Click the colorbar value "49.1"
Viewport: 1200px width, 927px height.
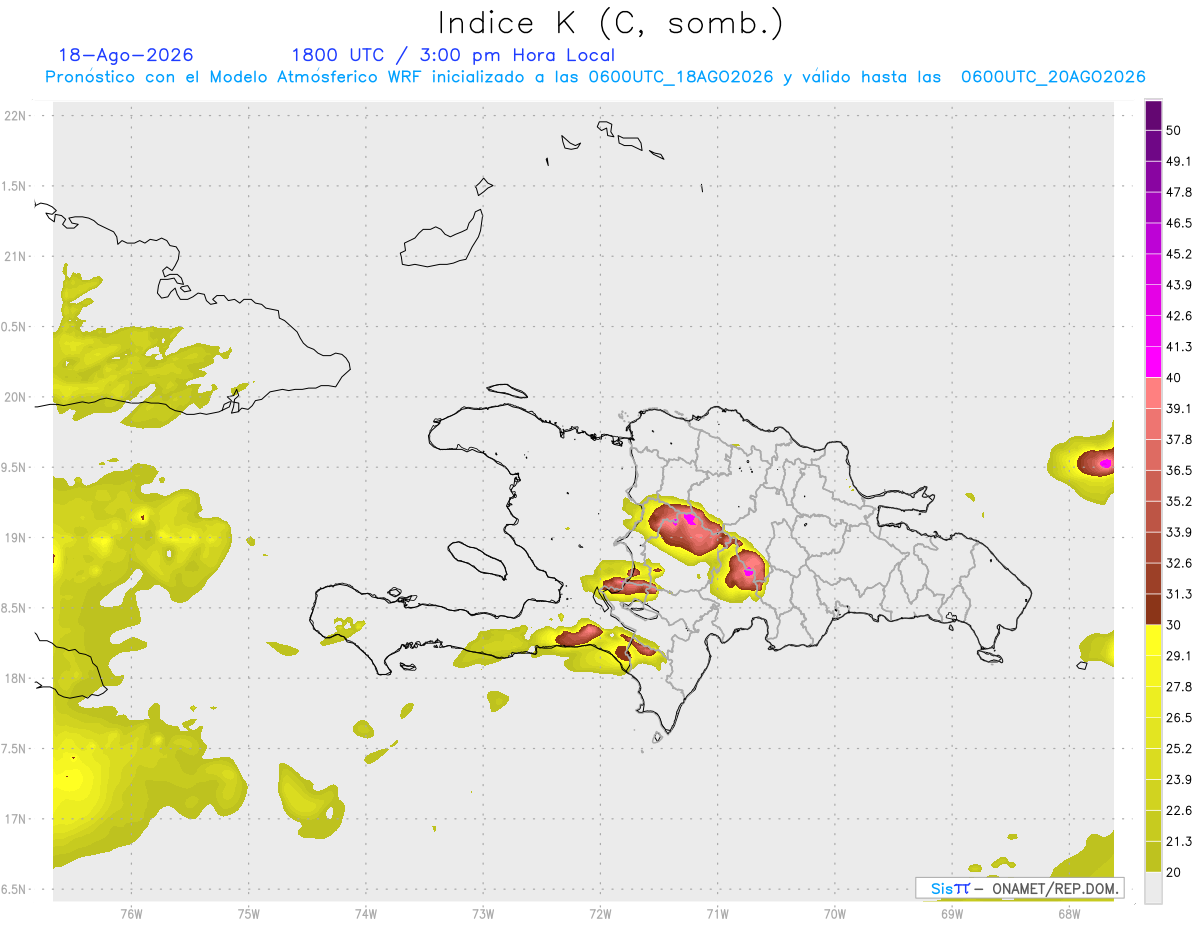point(1179,161)
